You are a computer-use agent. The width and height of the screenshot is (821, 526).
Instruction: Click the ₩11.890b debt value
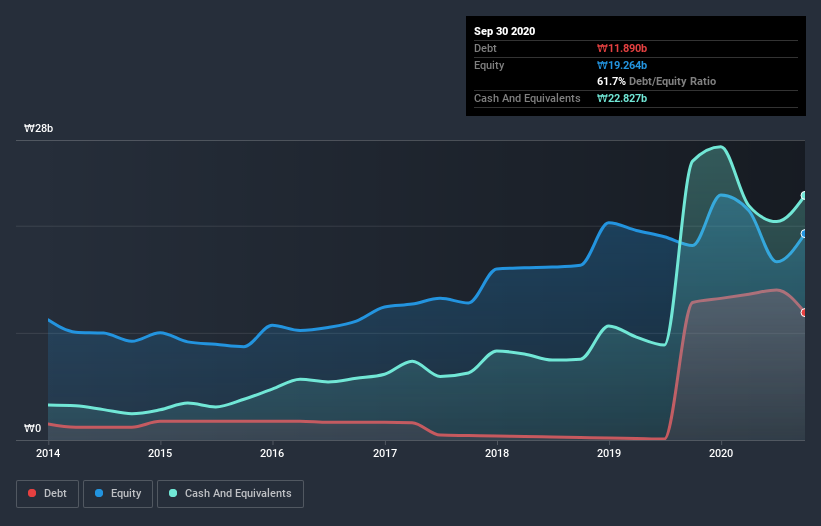click(622, 49)
